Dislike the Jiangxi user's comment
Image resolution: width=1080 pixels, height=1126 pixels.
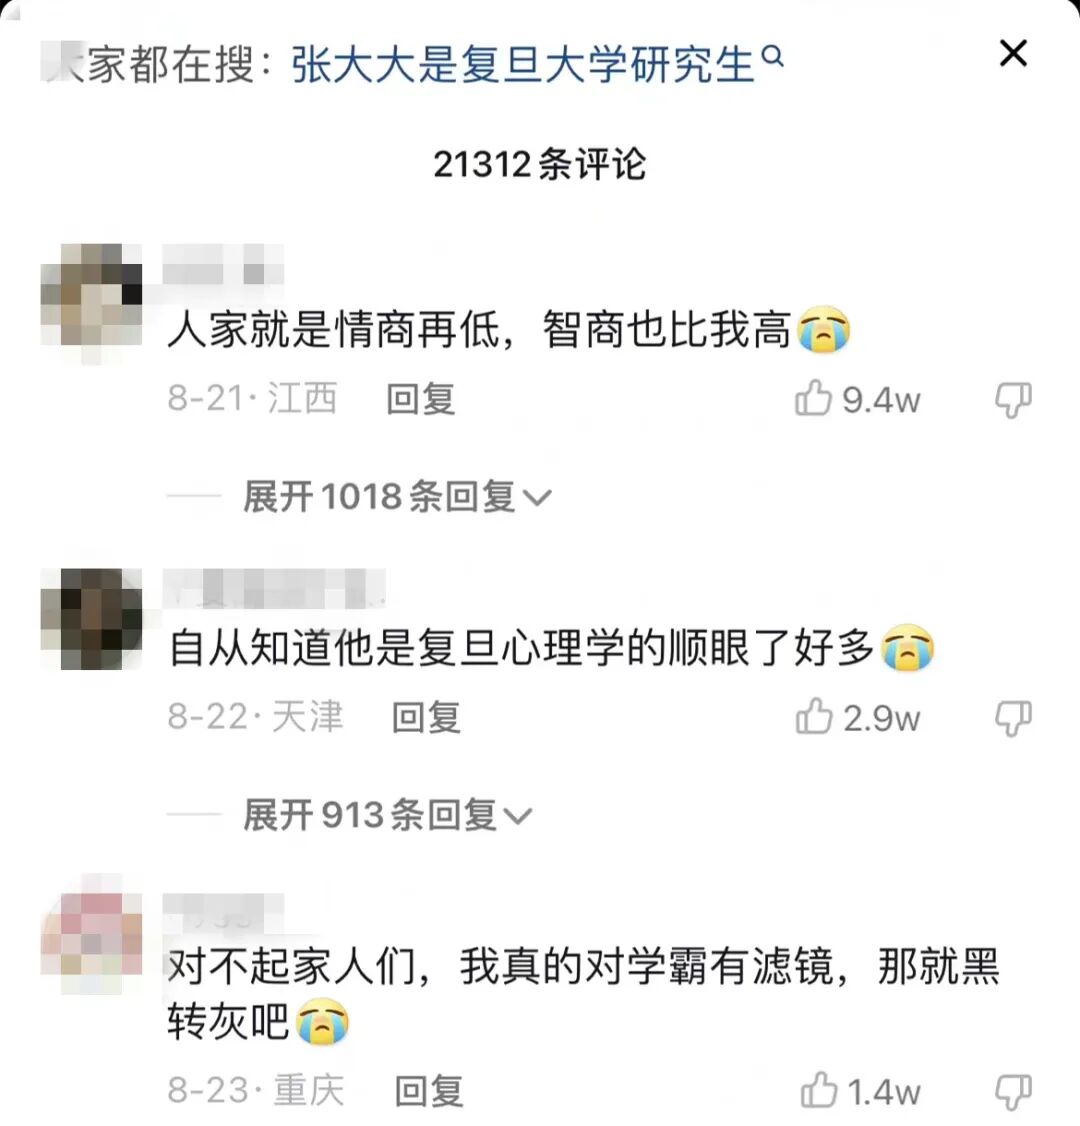1013,399
